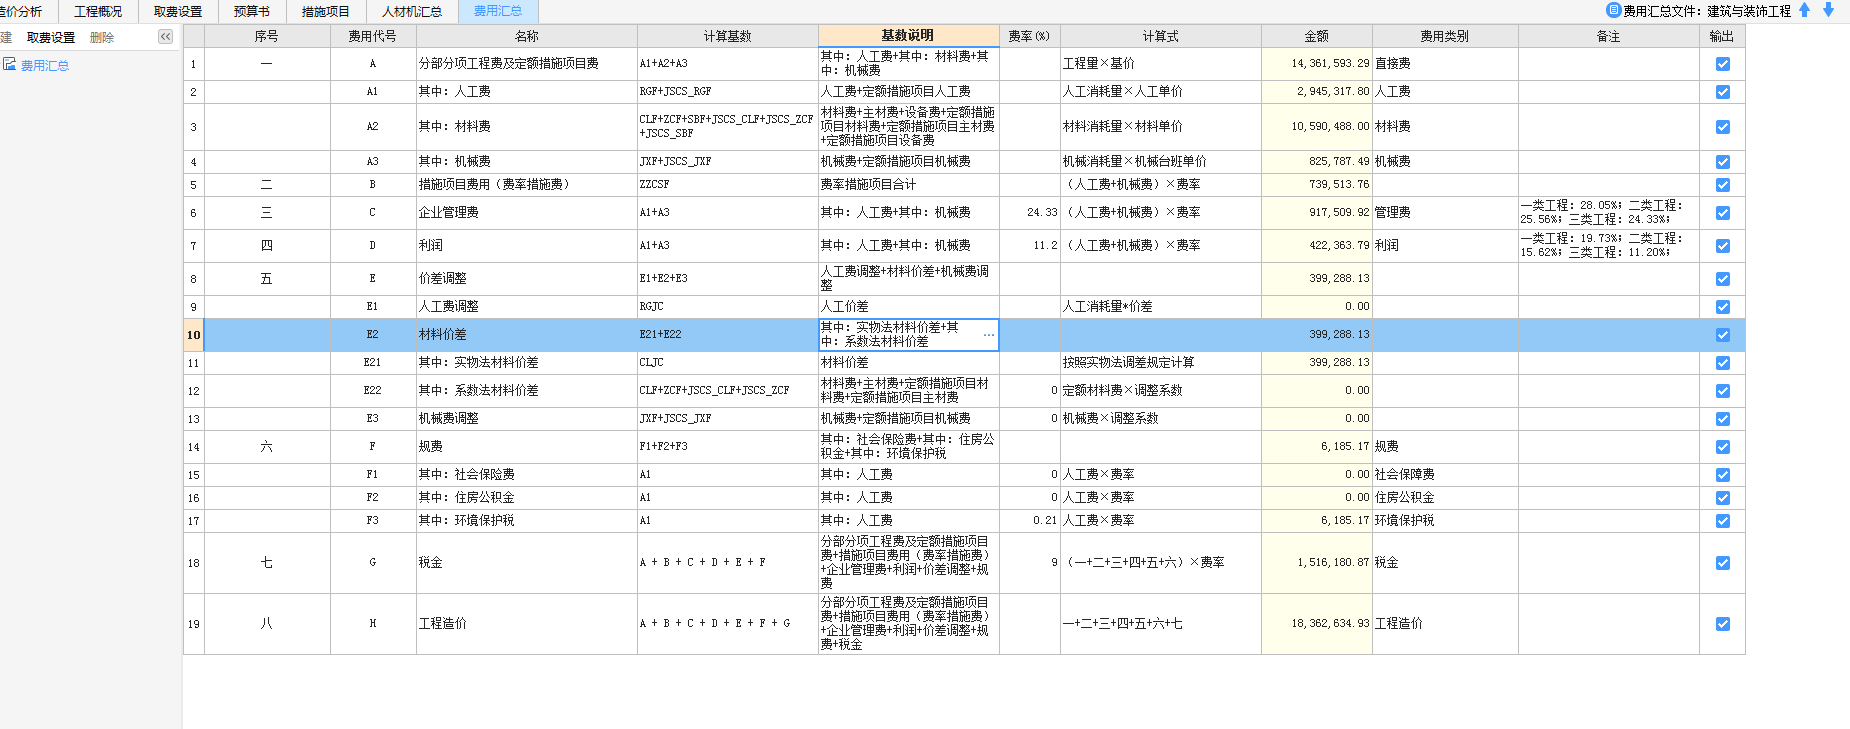The height and width of the screenshot is (729, 1850).
Task: Select the 措施项目费用(费率措施费) name cell
Action: (x=527, y=185)
